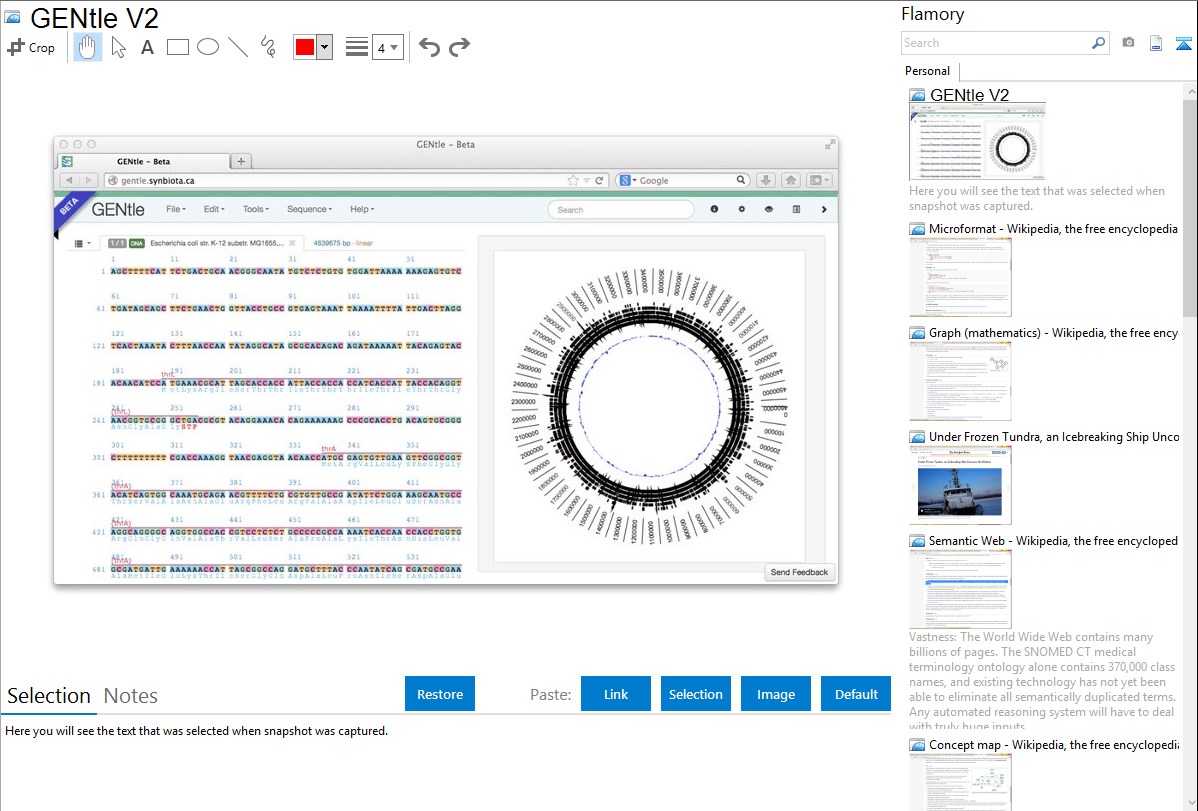Redo the annotation
The image size is (1198, 811).
(459, 47)
